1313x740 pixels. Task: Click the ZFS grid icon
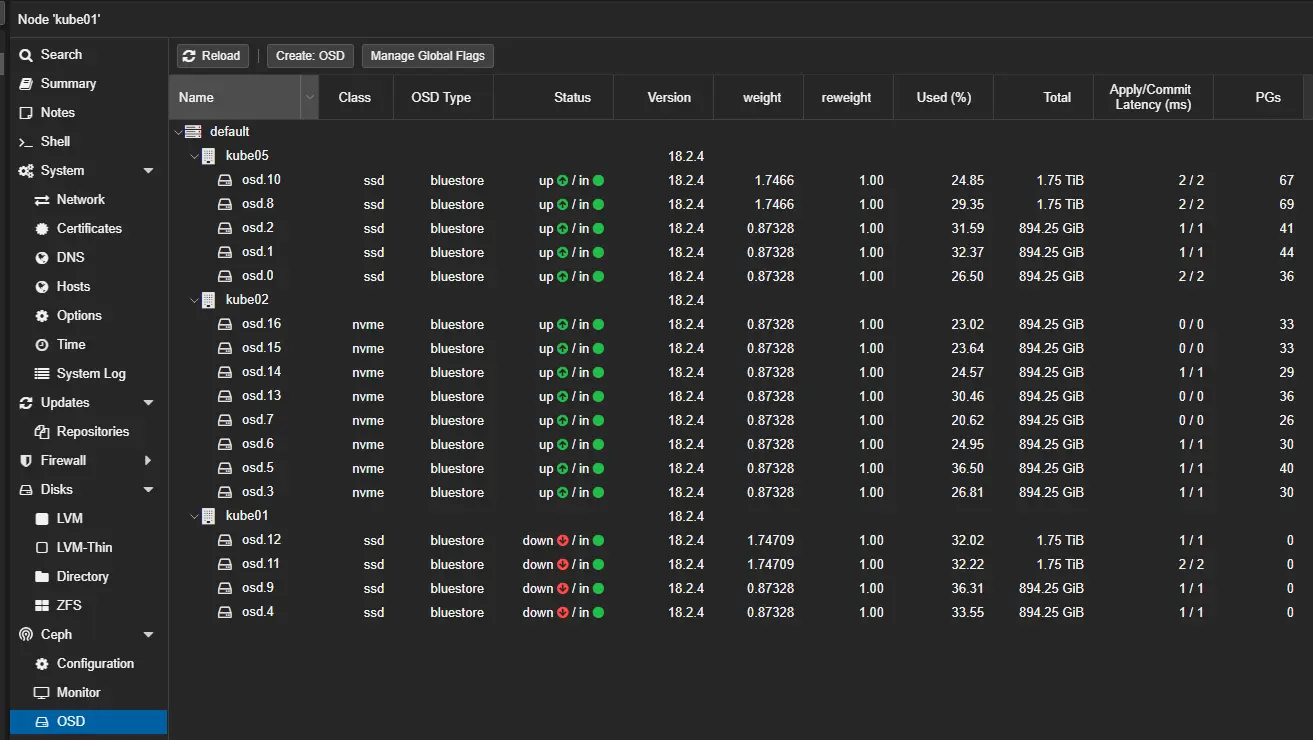click(x=42, y=606)
